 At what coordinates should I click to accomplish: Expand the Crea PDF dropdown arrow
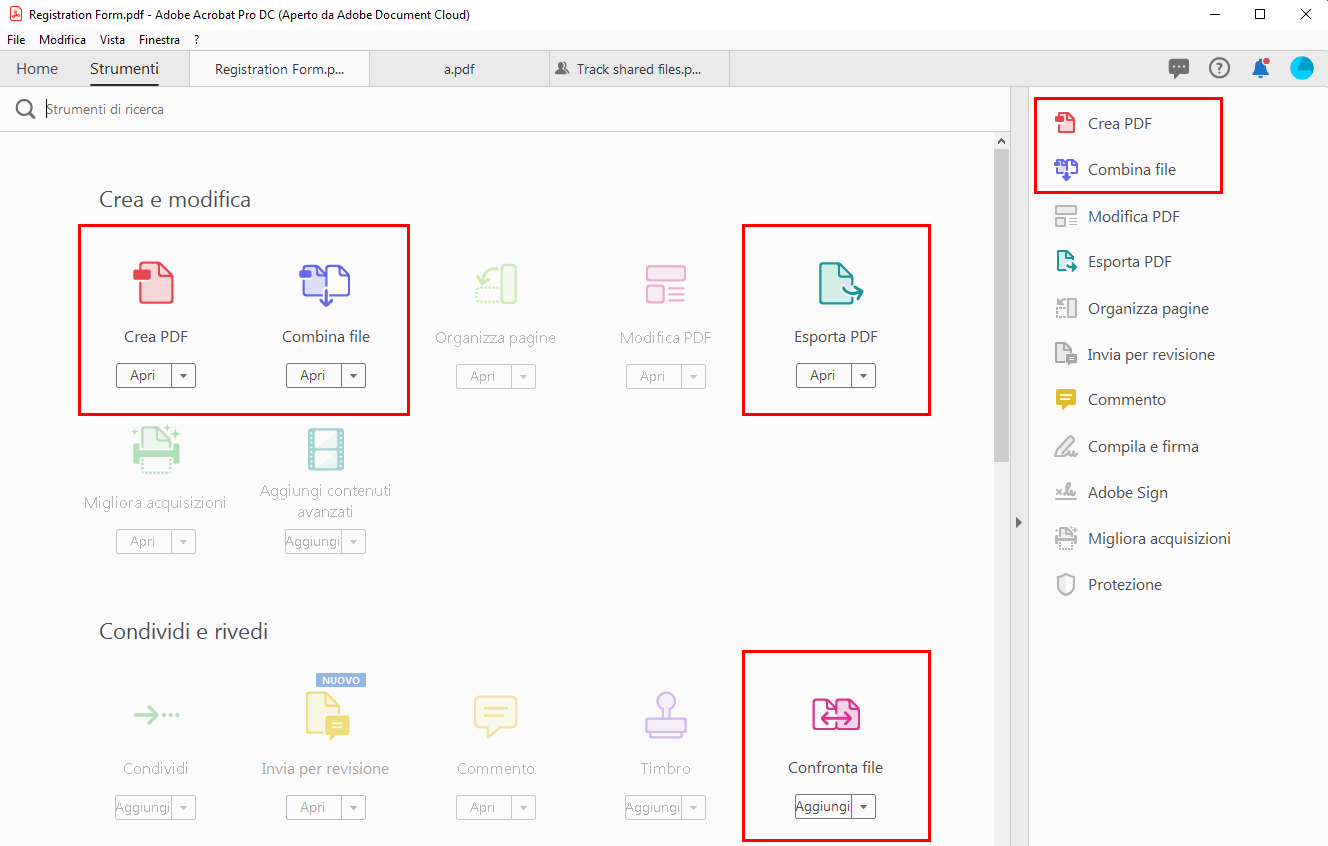(183, 375)
